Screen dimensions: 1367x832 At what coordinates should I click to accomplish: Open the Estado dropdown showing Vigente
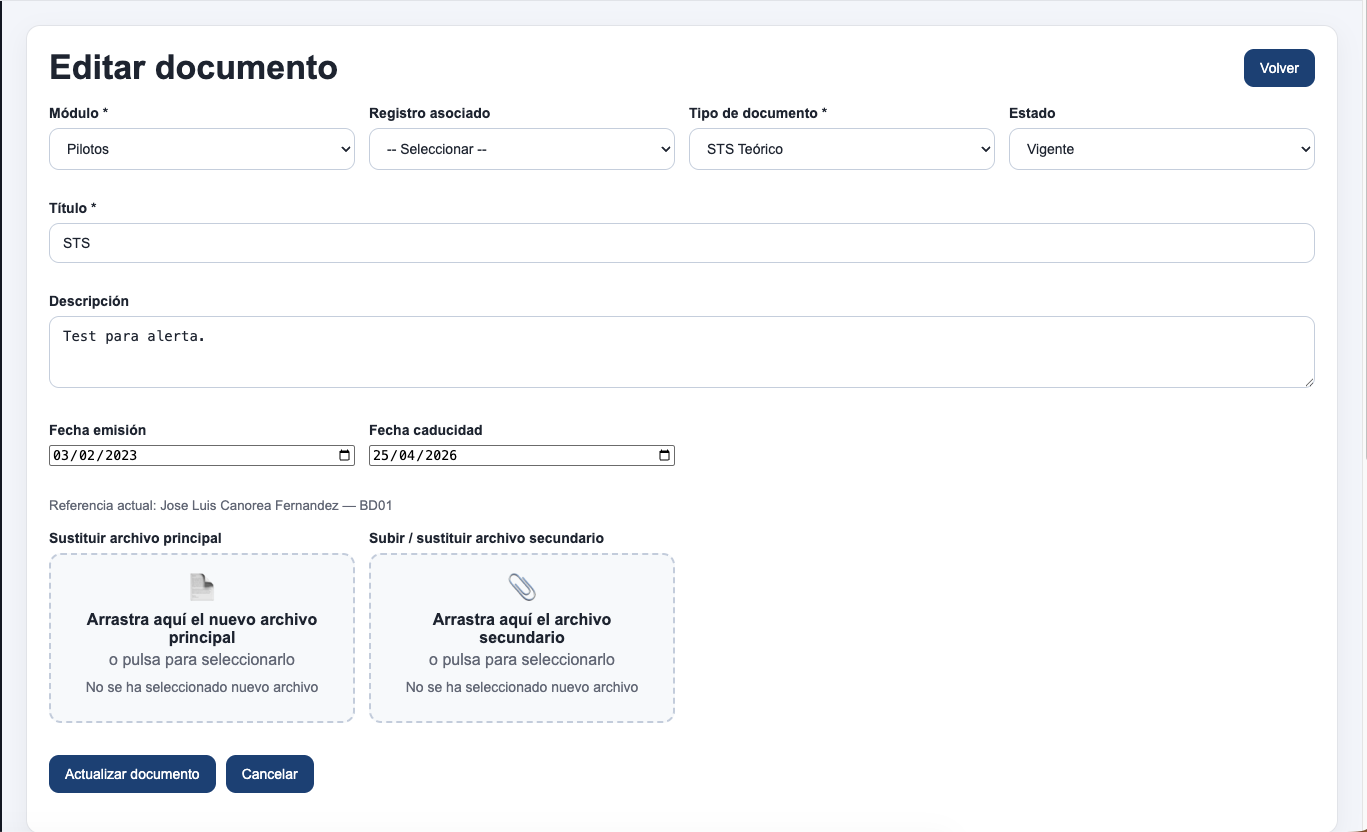pyautogui.click(x=1162, y=149)
